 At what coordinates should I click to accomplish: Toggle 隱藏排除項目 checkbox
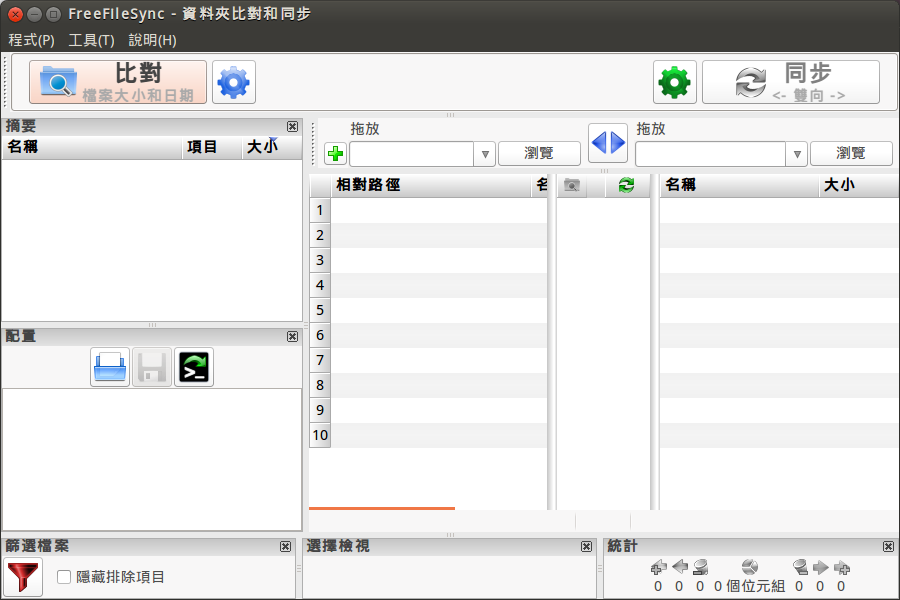tap(64, 576)
